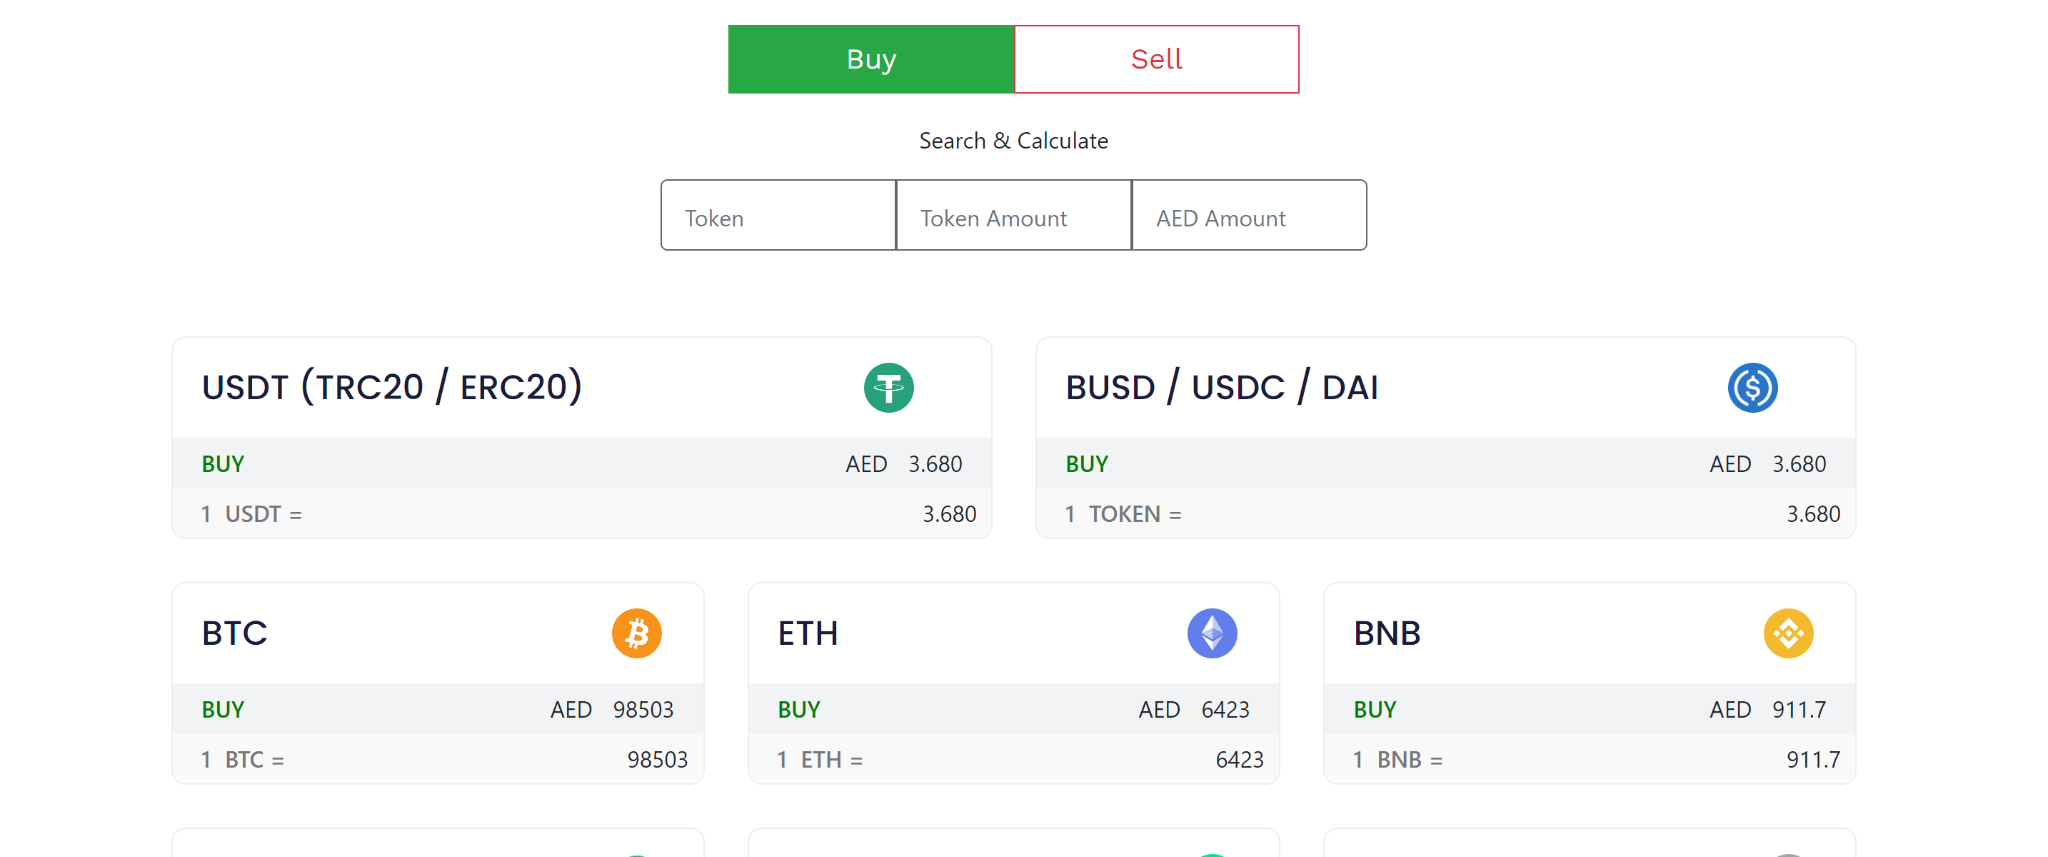The image size is (2048, 857).
Task: Switch to the Buy tab
Action: pos(871,60)
